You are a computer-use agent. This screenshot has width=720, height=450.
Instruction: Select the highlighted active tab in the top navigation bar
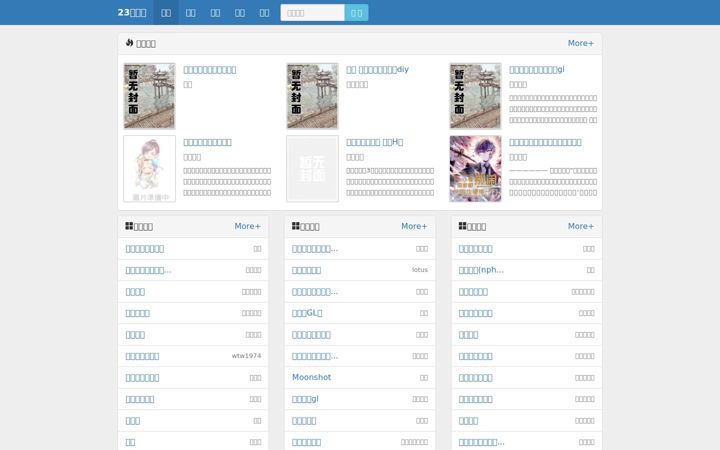(x=166, y=12)
